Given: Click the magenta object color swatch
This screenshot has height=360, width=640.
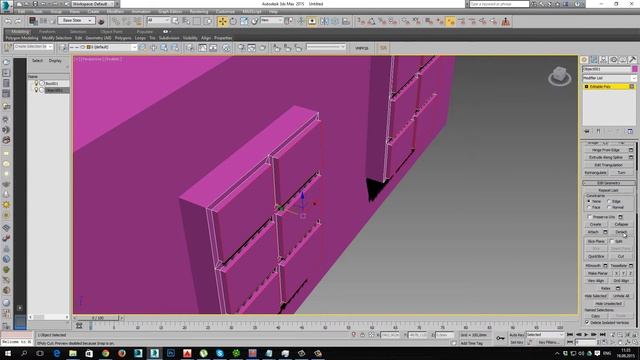Looking at the screenshot, I should tap(634, 69).
